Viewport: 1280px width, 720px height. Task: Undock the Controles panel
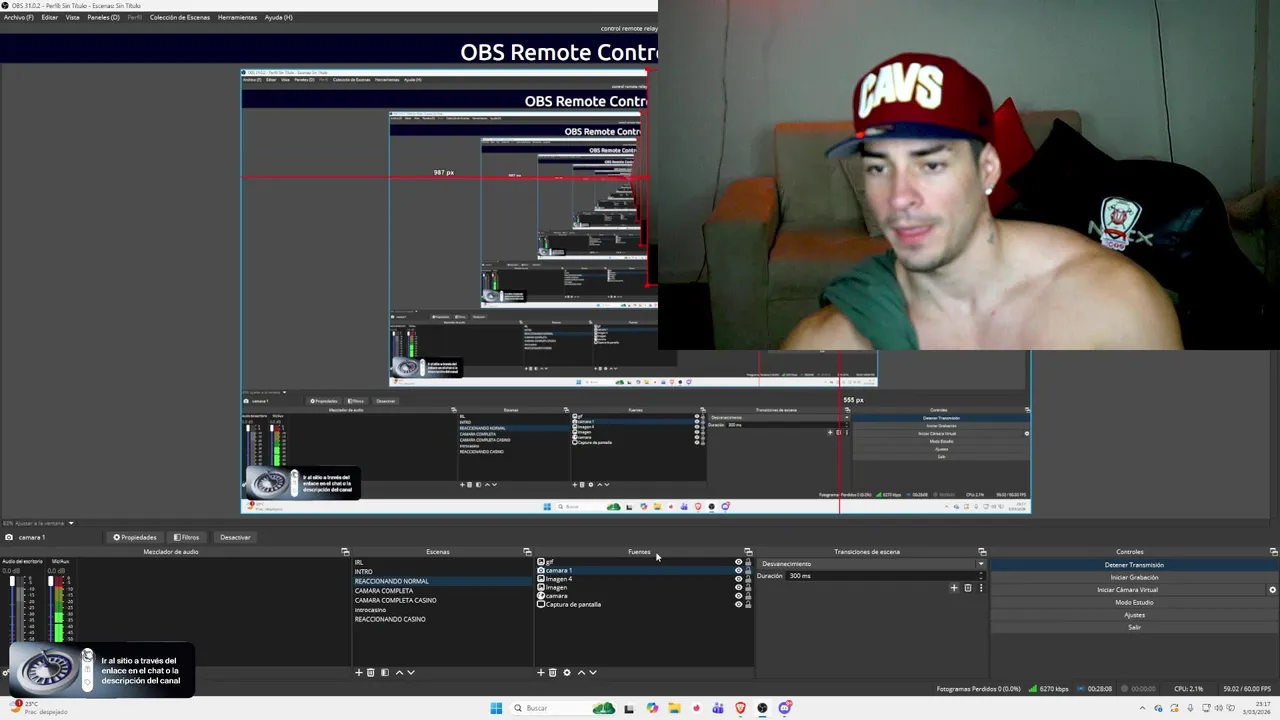(1273, 552)
